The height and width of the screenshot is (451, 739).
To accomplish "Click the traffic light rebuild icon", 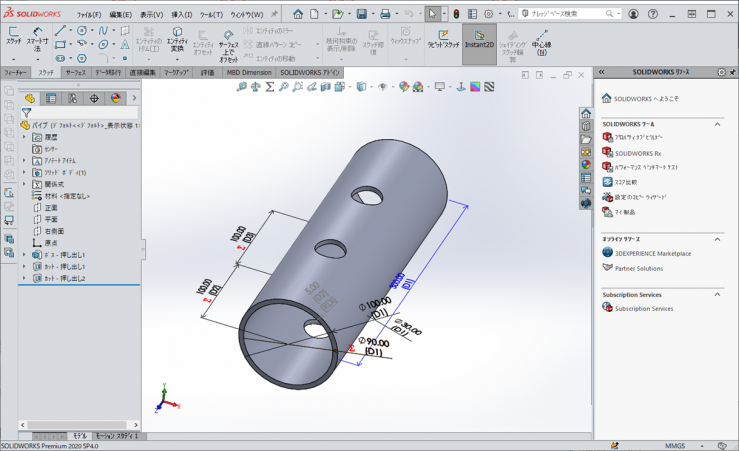I will tap(456, 14).
